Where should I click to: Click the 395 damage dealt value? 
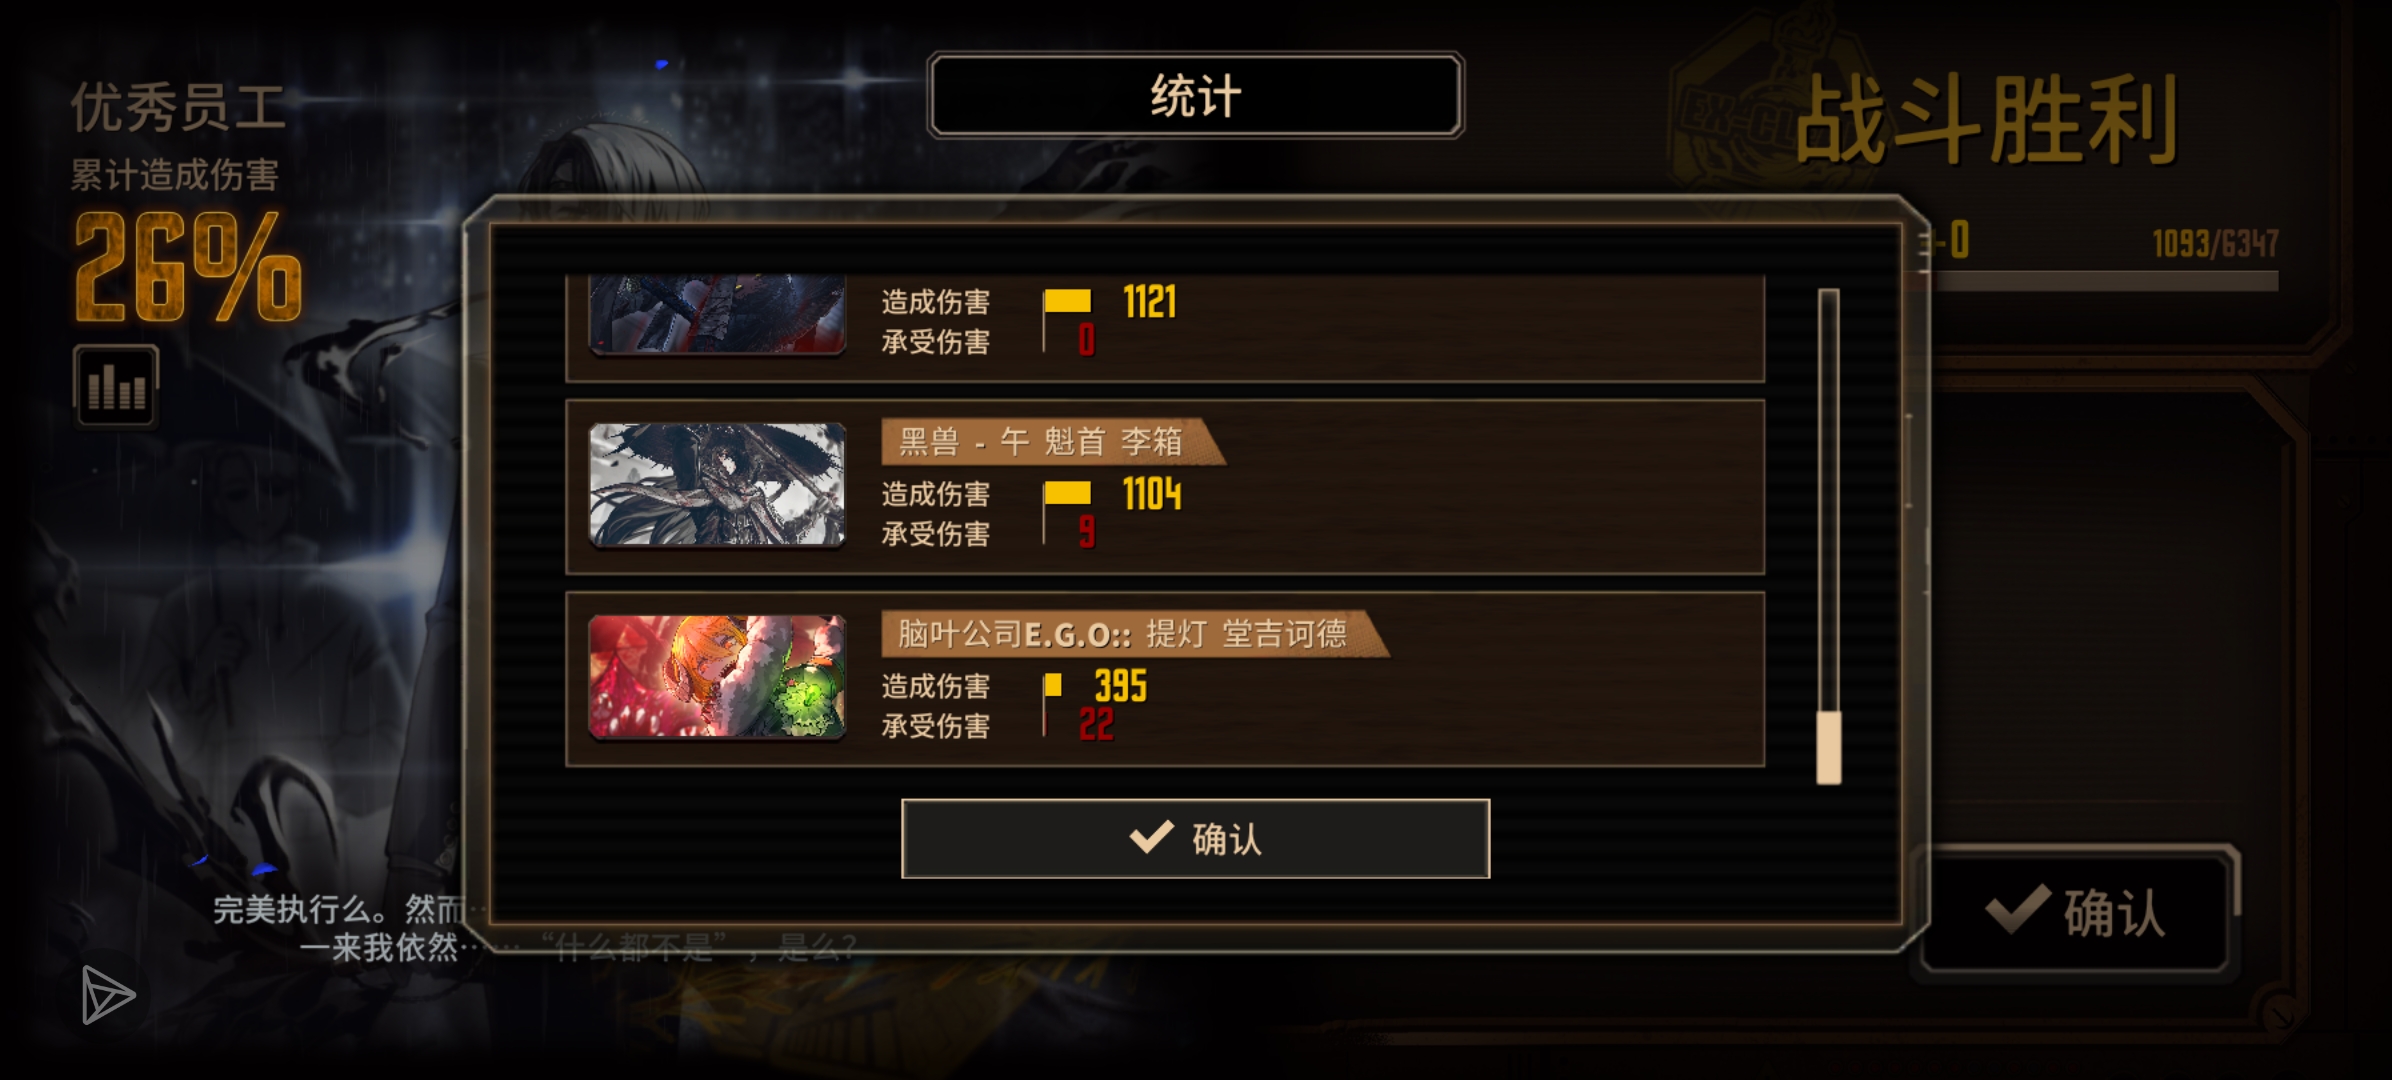(1121, 686)
